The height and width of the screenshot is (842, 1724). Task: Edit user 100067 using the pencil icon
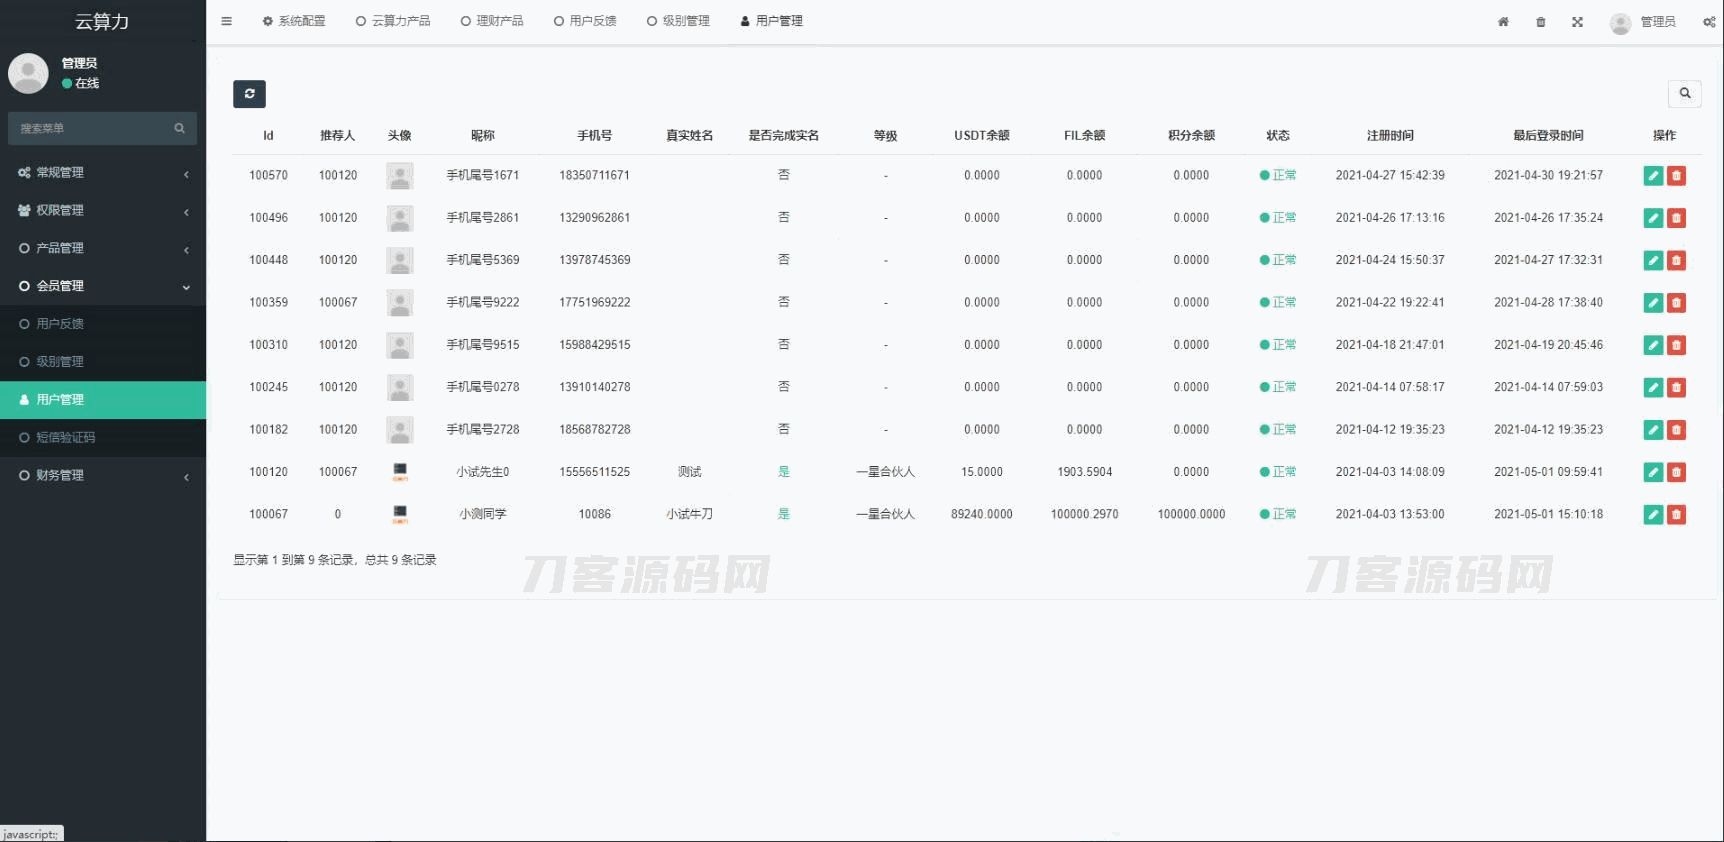1653,515
